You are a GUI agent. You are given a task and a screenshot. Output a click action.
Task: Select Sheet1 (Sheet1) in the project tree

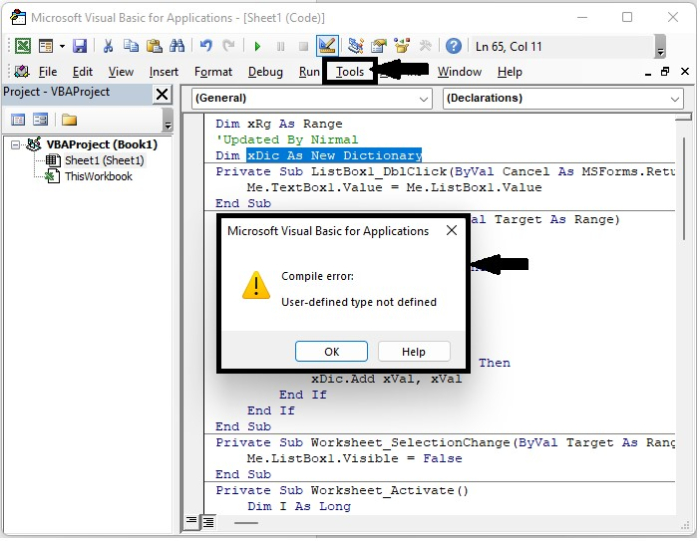pos(104,160)
